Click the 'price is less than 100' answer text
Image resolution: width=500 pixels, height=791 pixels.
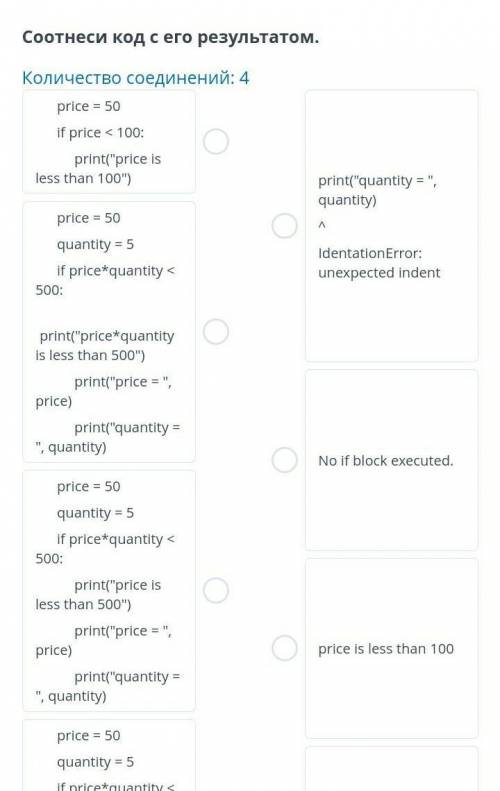click(x=386, y=649)
